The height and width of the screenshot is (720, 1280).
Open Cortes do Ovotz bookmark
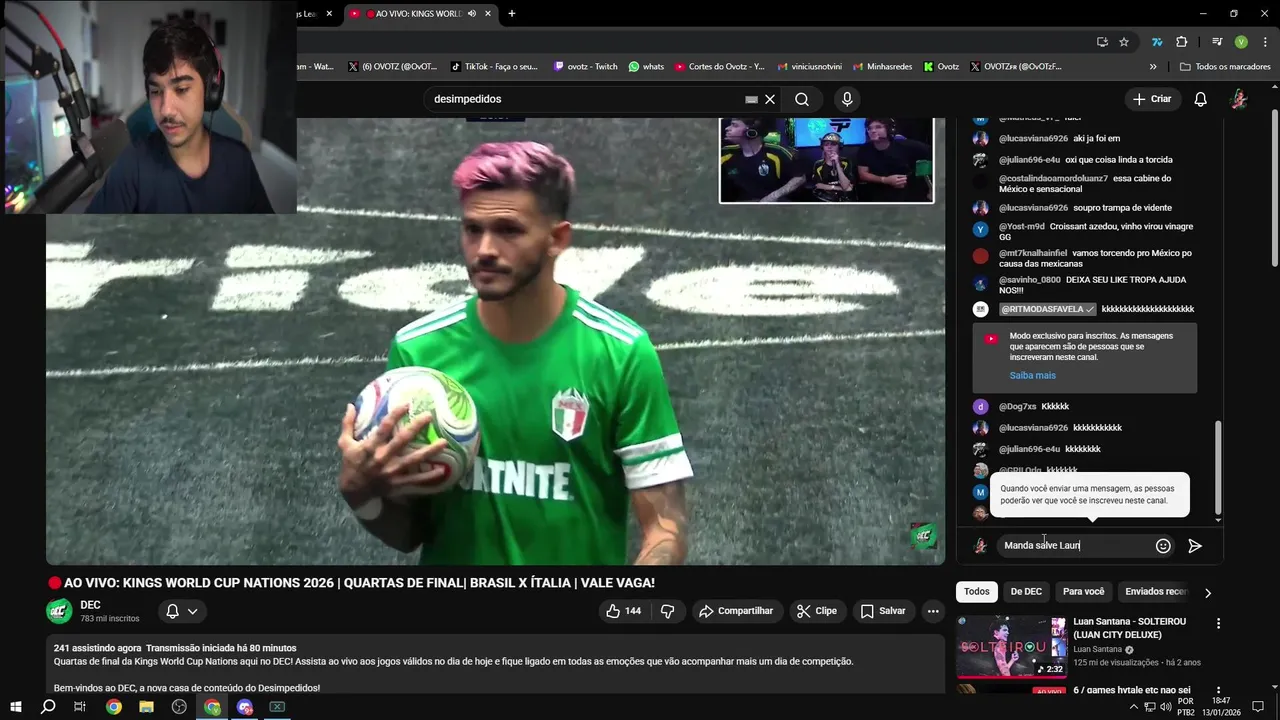click(720, 67)
